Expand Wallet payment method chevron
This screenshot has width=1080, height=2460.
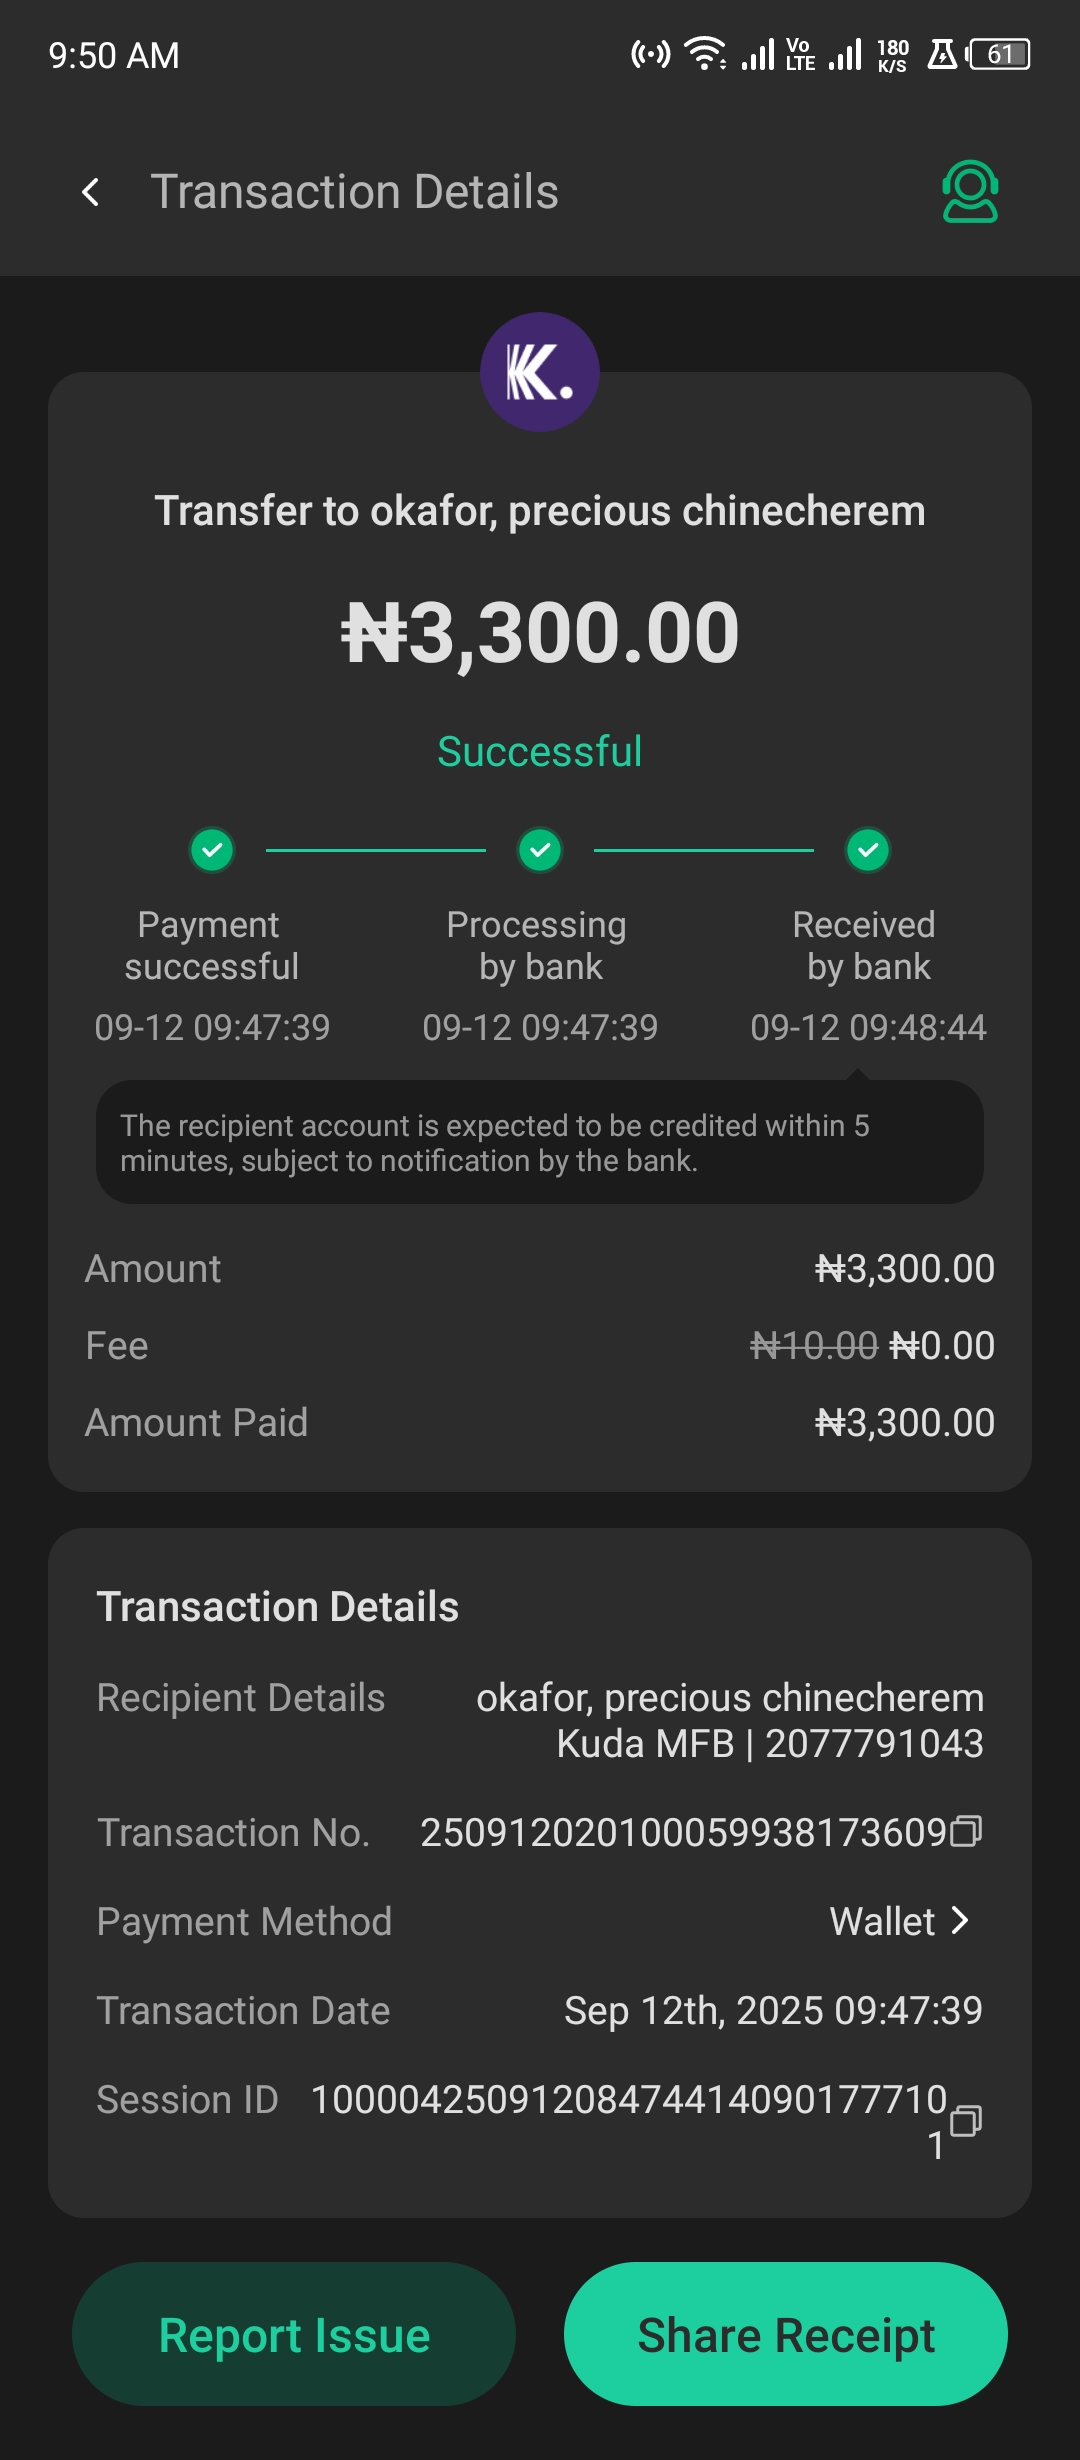[x=960, y=1920]
